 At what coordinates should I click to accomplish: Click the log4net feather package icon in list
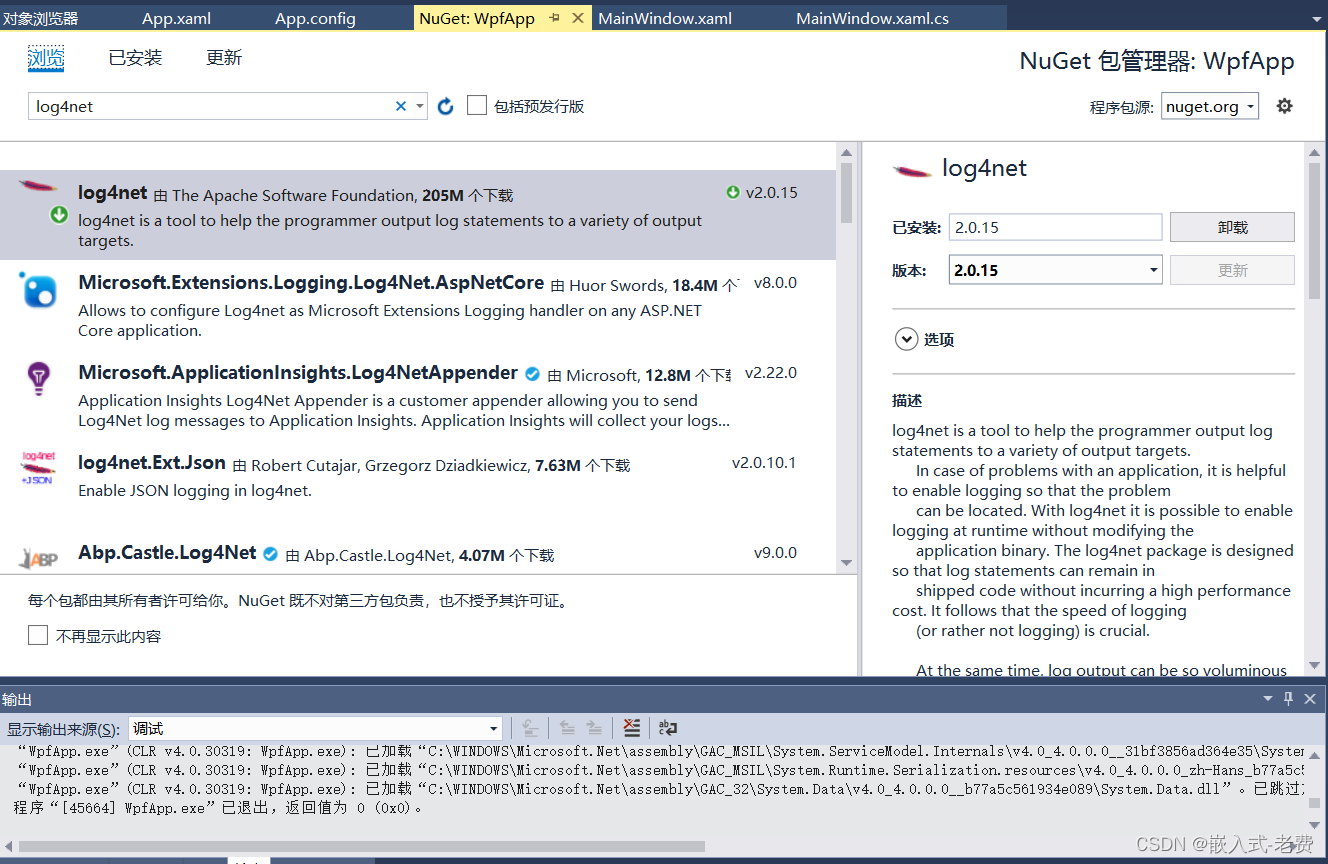click(x=39, y=187)
